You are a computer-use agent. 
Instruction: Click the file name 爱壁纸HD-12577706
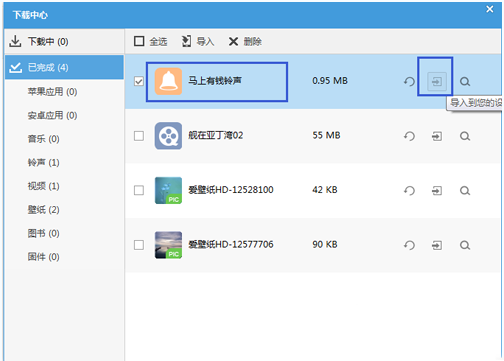pyautogui.click(x=231, y=245)
